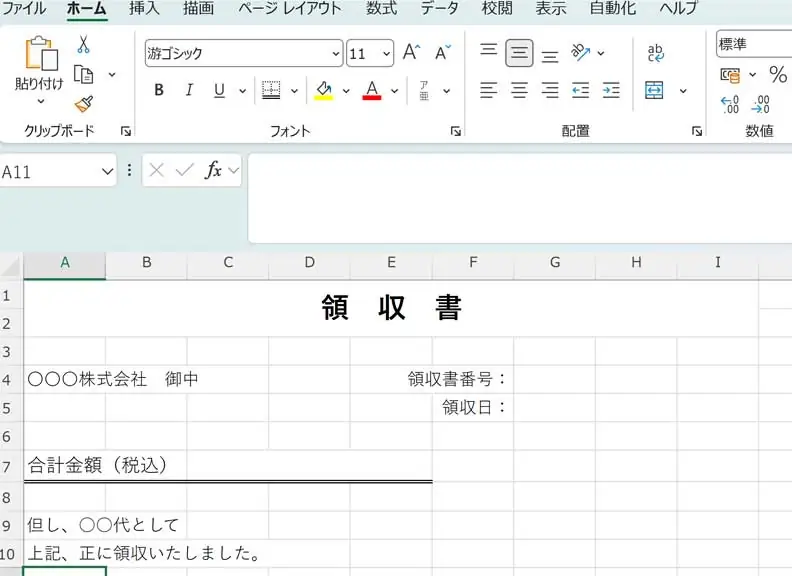Click the Cut scissors icon
The height and width of the screenshot is (576, 792).
[83, 44]
